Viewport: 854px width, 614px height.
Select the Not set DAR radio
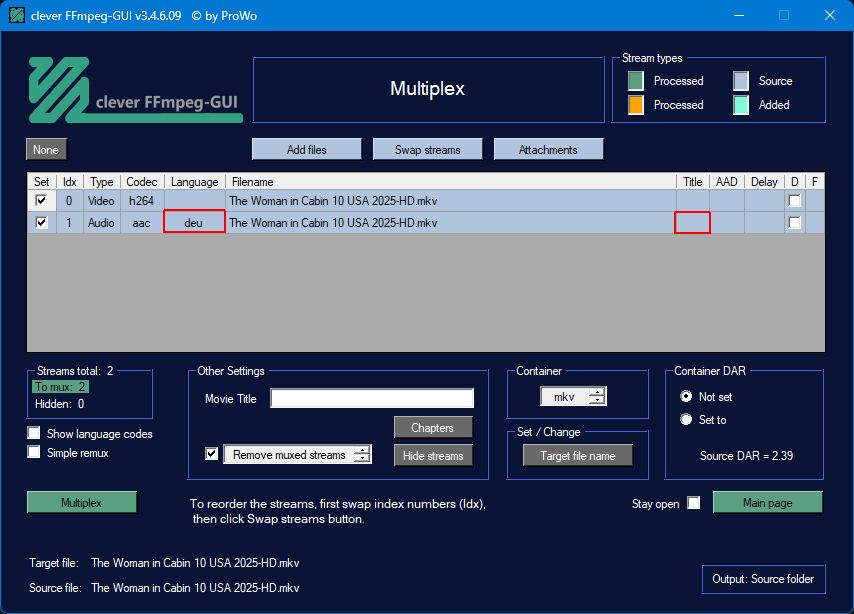point(686,396)
